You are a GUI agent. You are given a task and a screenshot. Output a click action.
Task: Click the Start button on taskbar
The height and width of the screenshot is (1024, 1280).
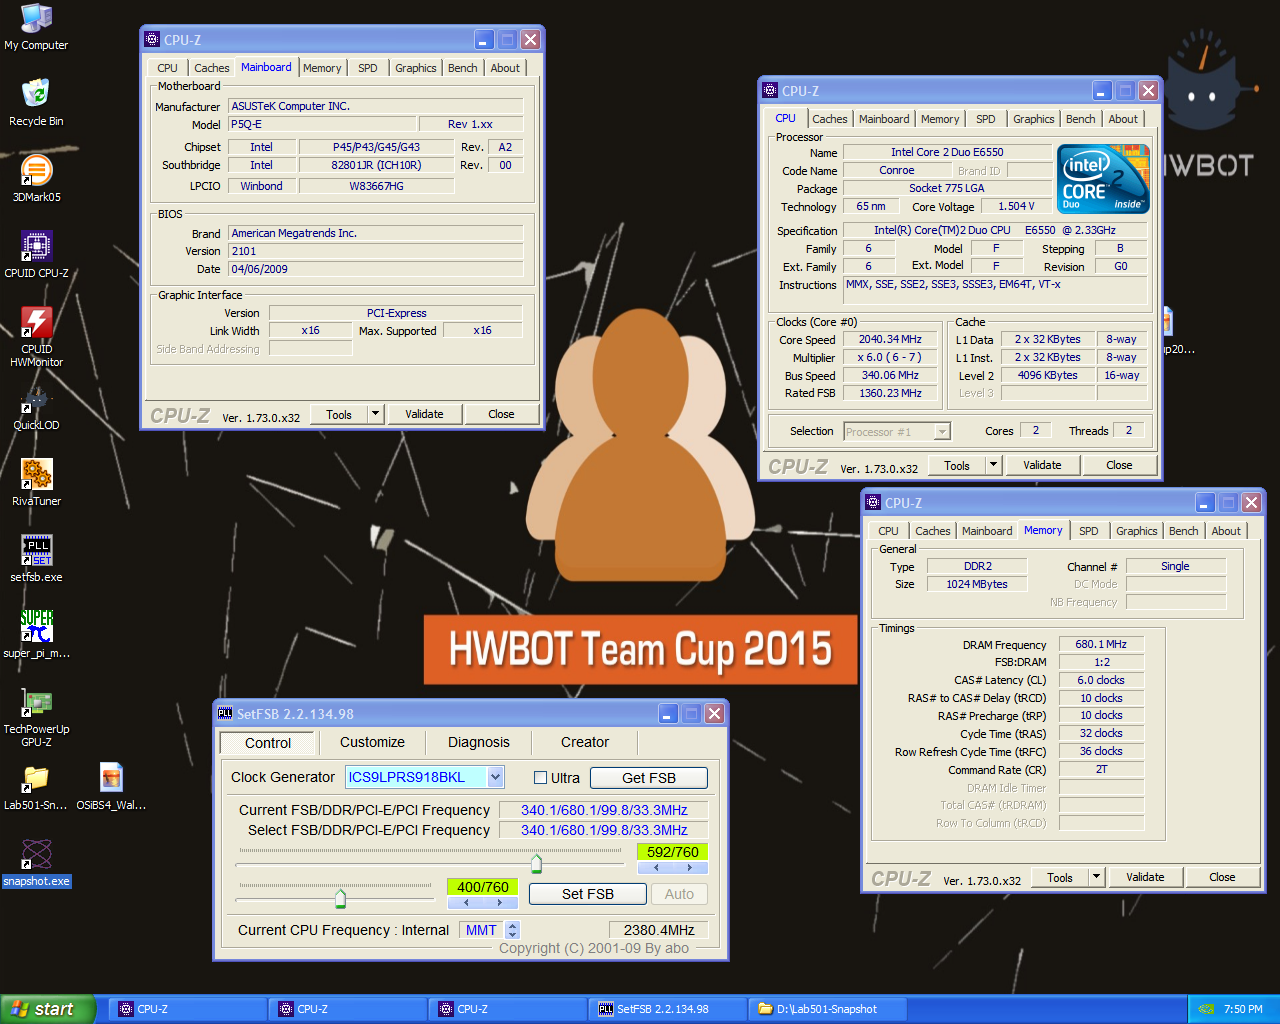coord(48,1009)
